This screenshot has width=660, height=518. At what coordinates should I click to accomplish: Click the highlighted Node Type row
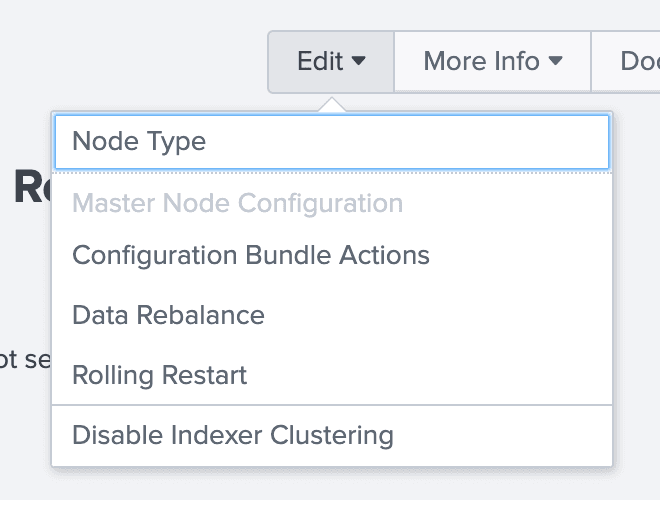pyautogui.click(x=332, y=142)
